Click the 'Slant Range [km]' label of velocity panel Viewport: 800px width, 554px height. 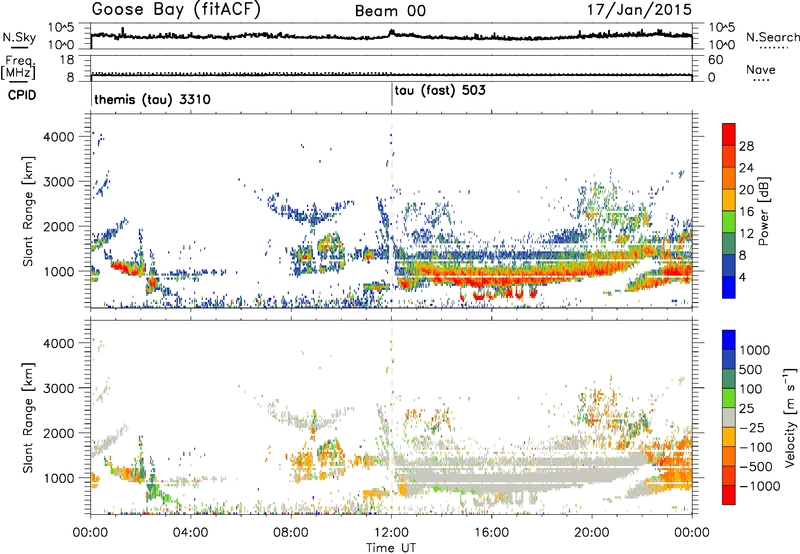click(28, 417)
